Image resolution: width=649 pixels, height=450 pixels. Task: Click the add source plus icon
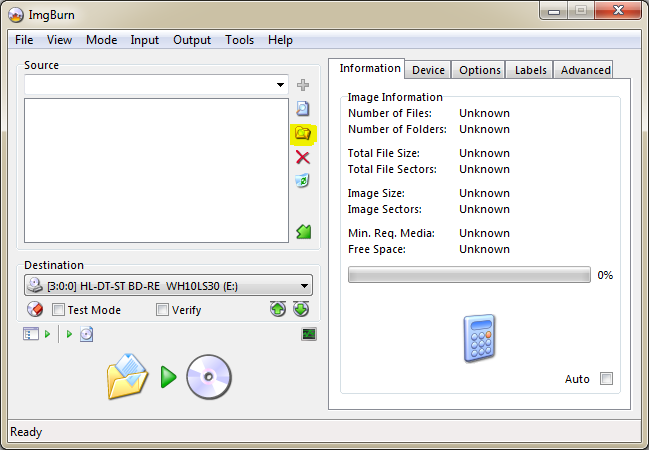point(303,85)
